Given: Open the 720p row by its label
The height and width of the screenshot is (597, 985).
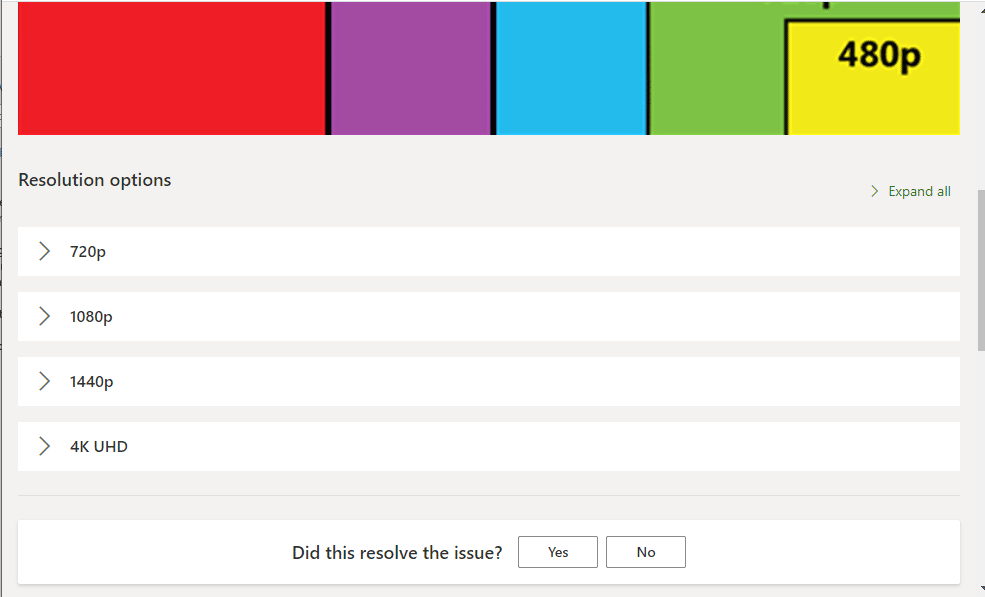Looking at the screenshot, I should (88, 252).
